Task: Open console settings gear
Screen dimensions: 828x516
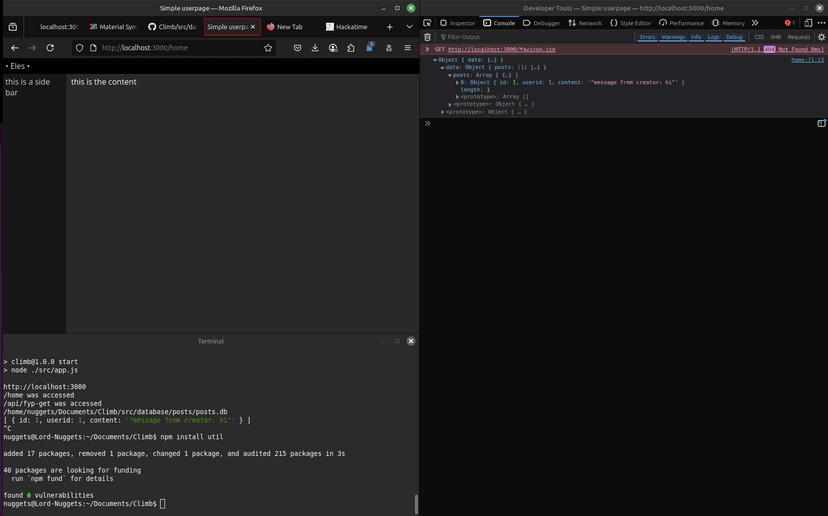Action: point(821,37)
